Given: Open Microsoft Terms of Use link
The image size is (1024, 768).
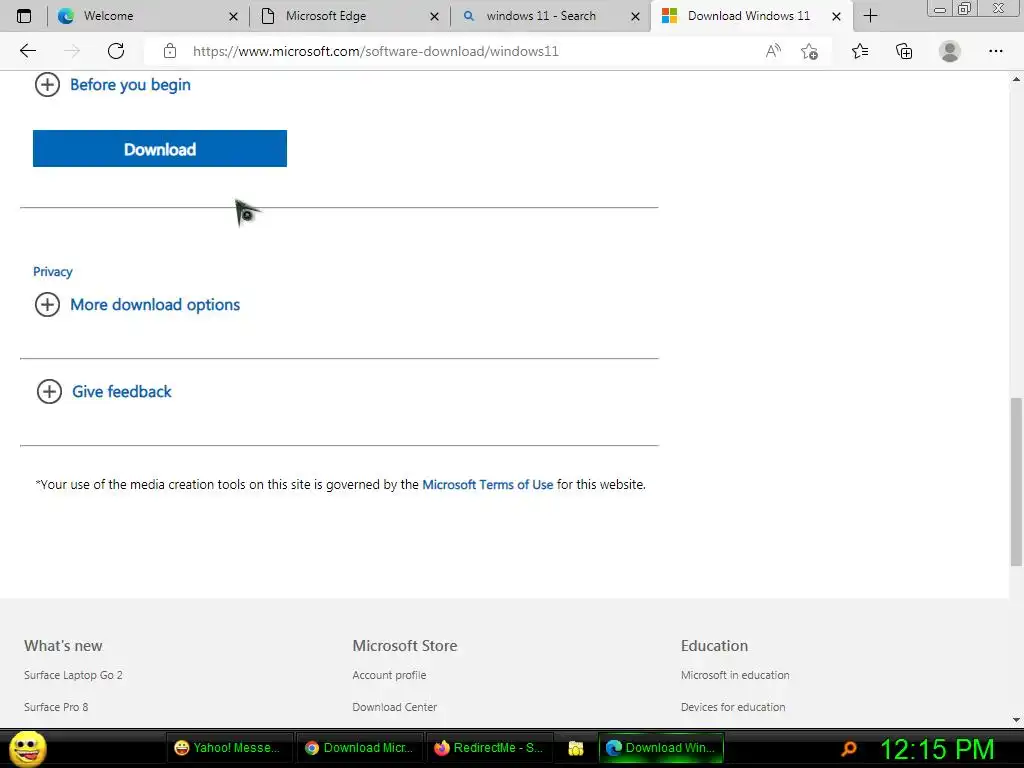Looking at the screenshot, I should point(488,485).
